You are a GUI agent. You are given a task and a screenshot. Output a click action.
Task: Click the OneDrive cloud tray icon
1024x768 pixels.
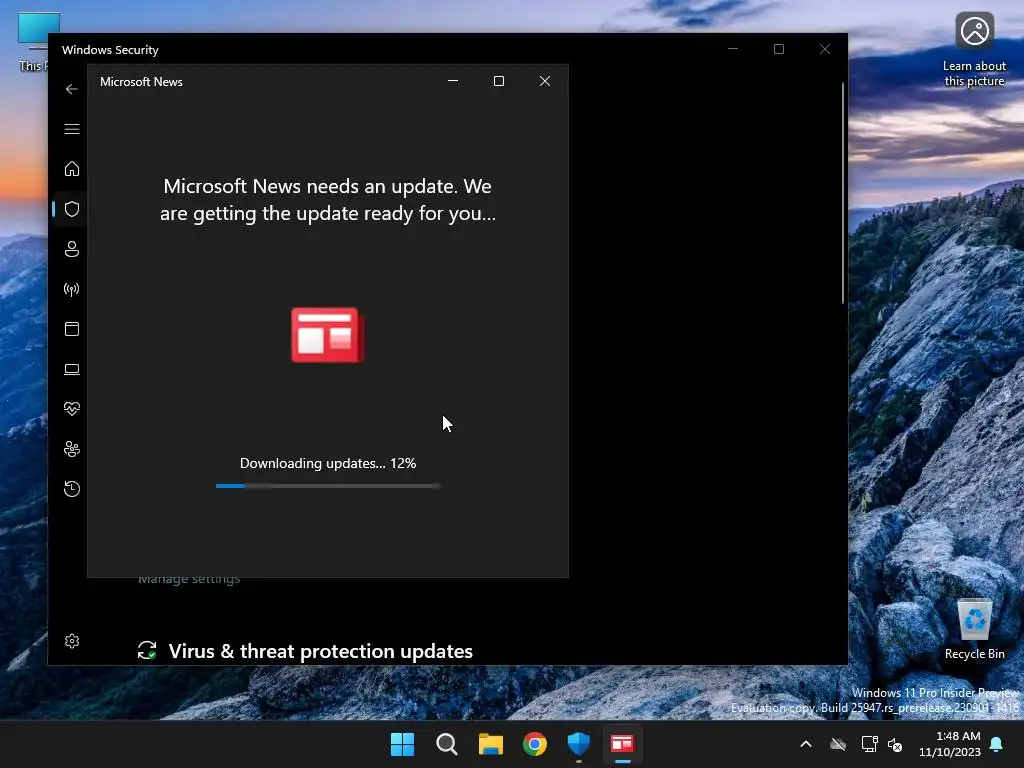coord(838,744)
